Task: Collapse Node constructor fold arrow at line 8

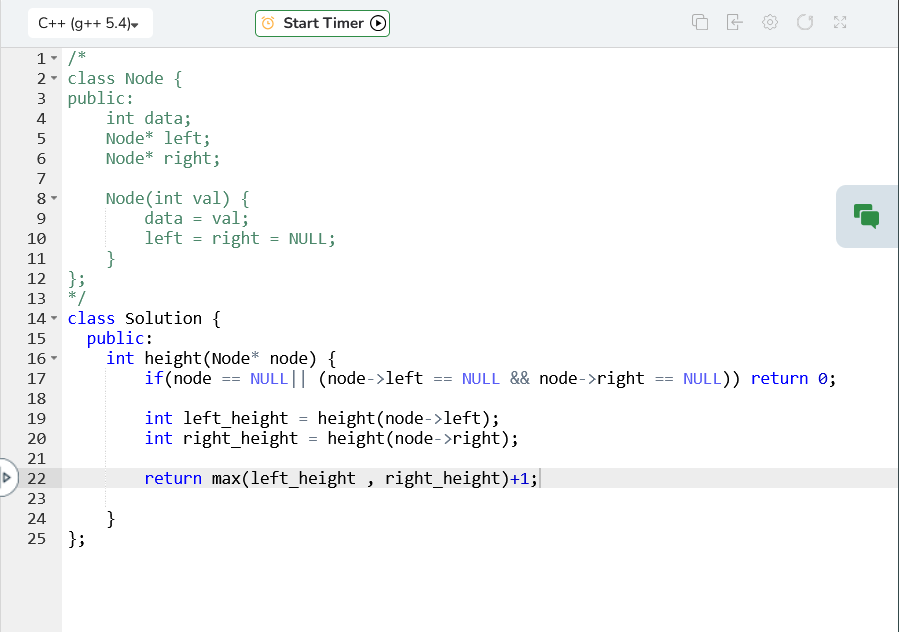Action: [x=54, y=198]
